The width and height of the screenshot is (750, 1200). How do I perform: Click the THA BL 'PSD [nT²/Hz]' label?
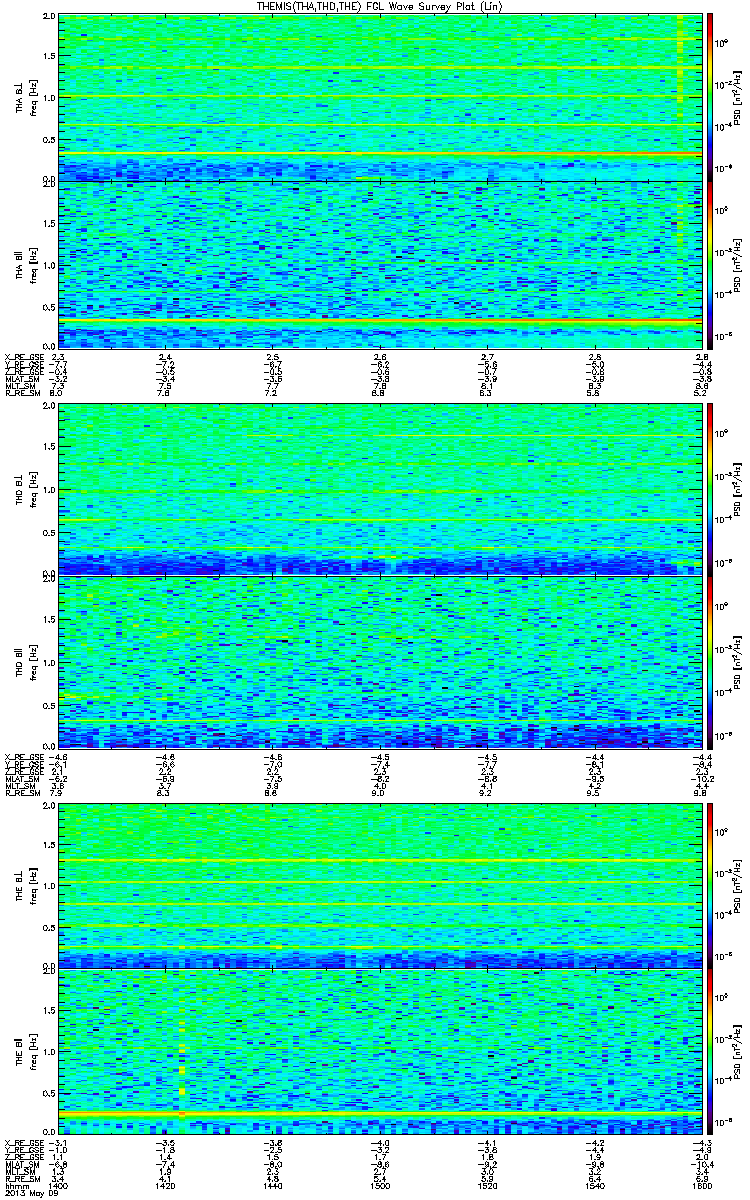click(x=737, y=97)
